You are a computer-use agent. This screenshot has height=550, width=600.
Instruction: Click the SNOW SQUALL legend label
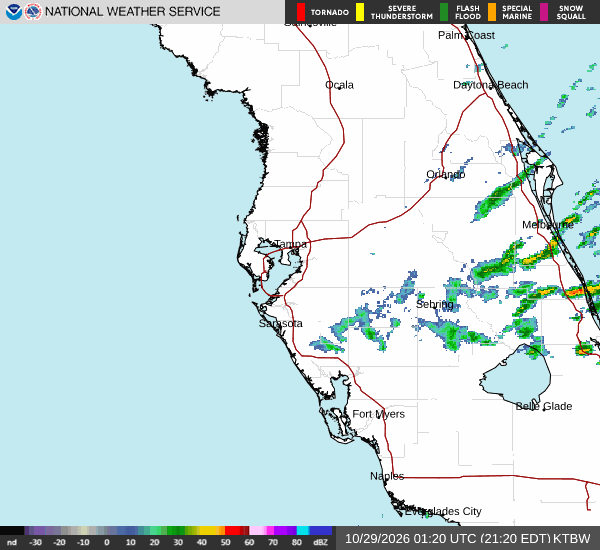571,12
